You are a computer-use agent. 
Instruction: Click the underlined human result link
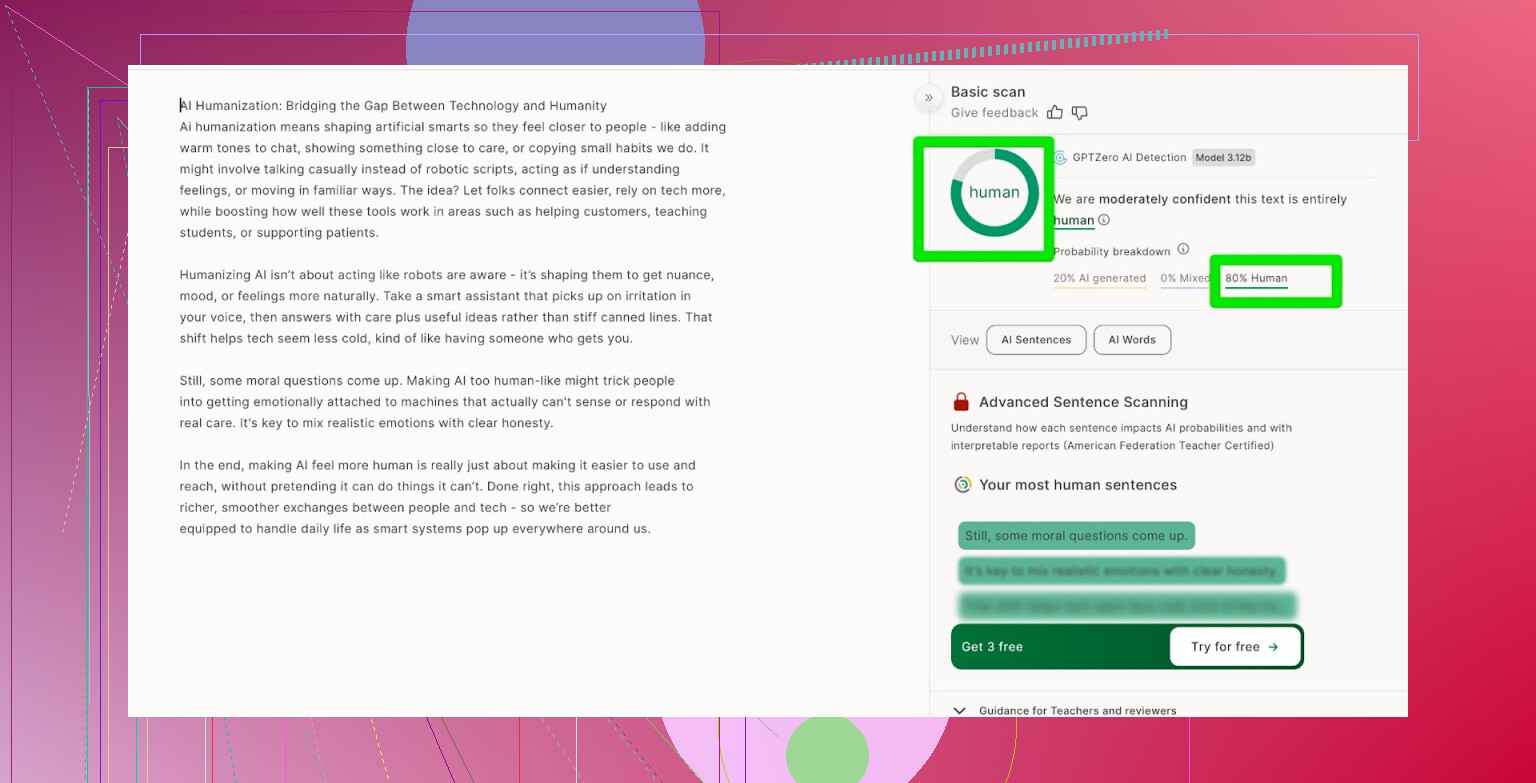point(1073,220)
